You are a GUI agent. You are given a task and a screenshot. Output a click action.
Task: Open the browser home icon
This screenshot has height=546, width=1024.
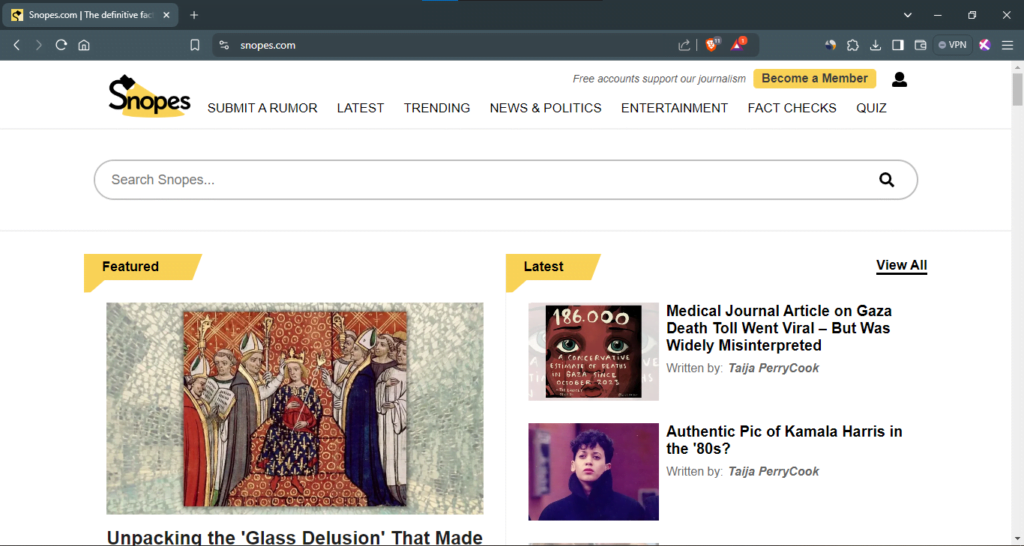[x=84, y=45]
